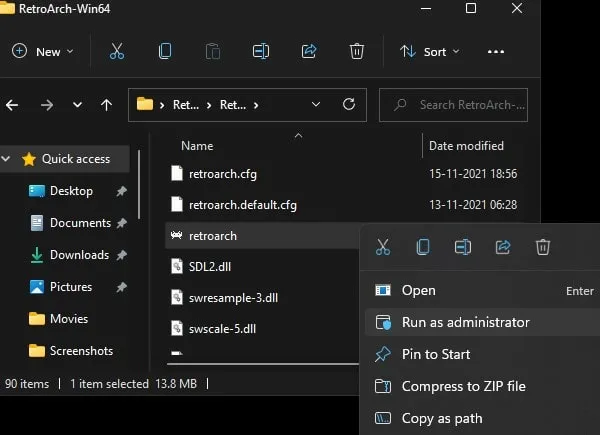
Task: Select the swresample-3.dll file
Action: click(233, 298)
